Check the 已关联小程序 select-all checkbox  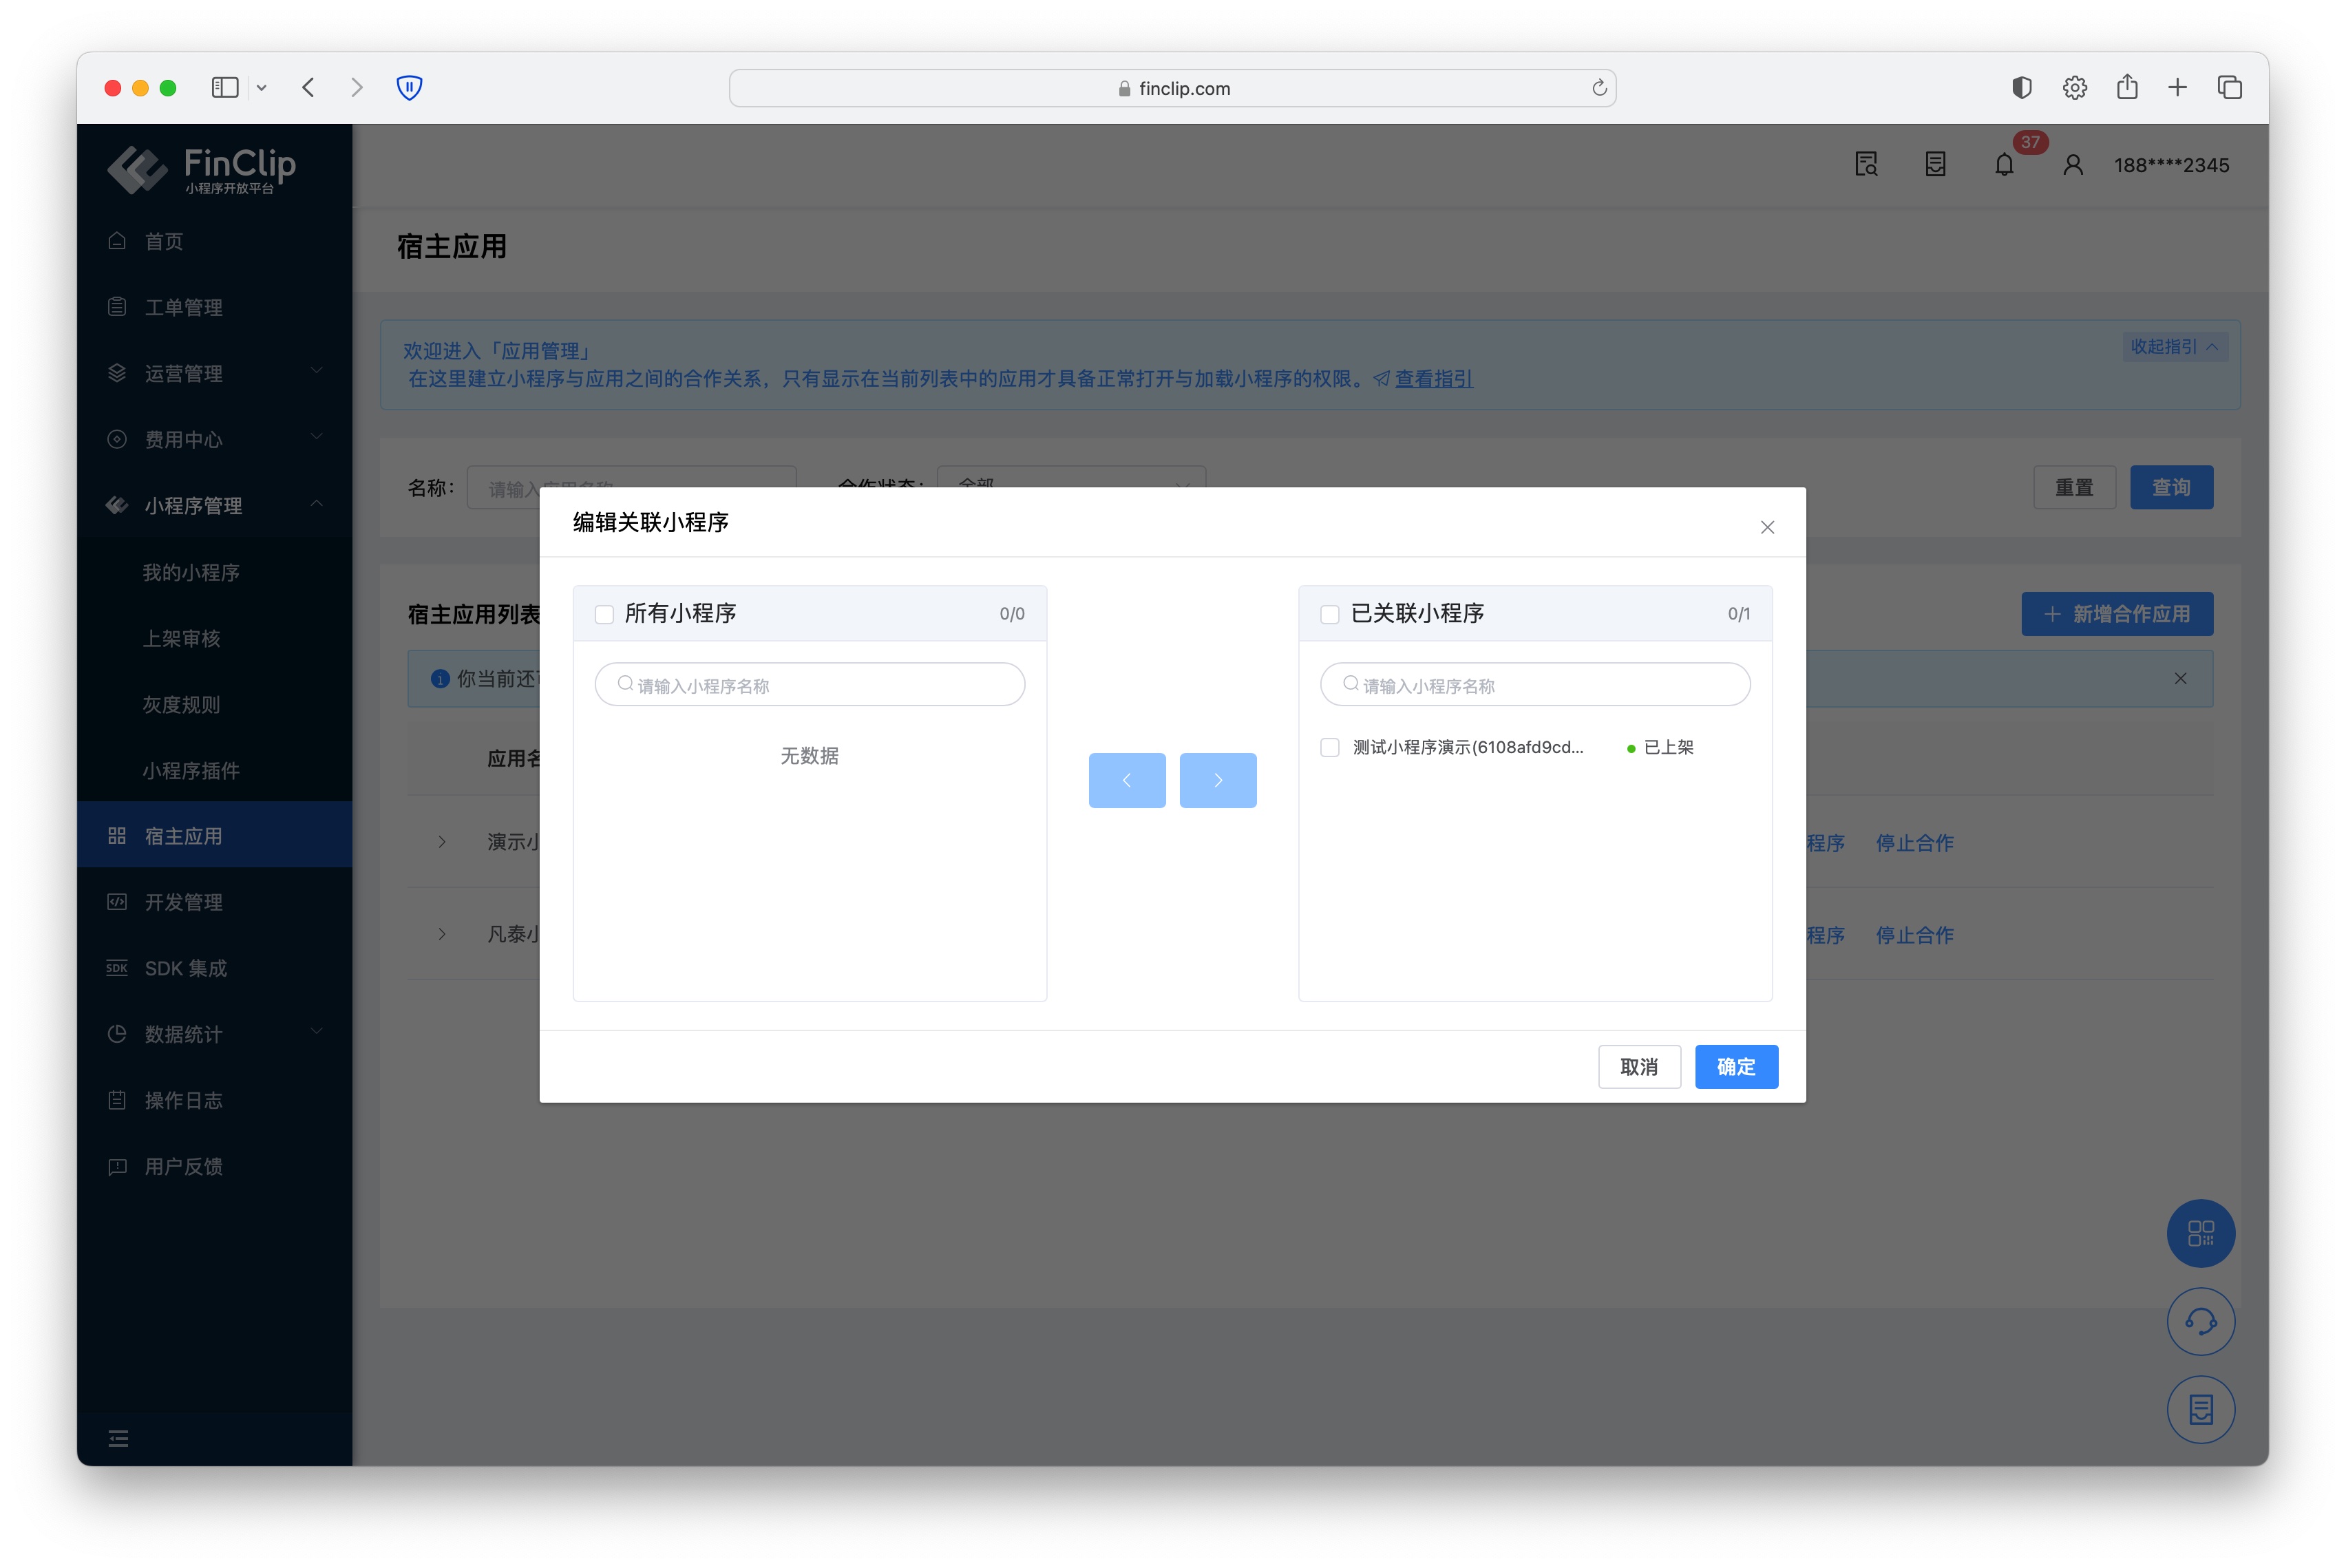[1329, 614]
